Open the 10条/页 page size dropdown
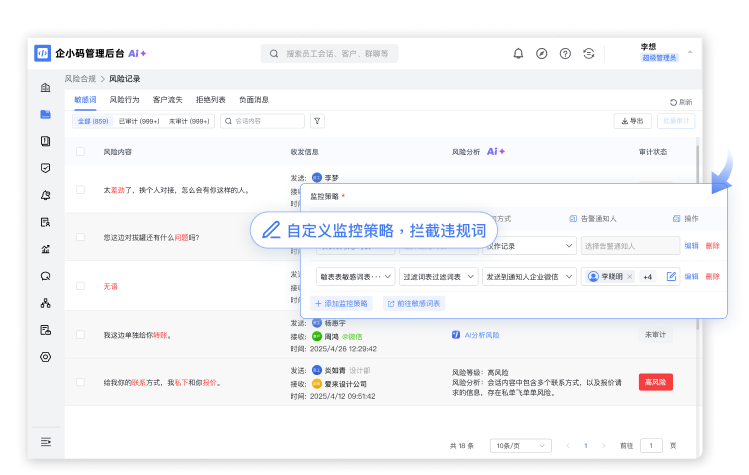This screenshot has width=749, height=475. 521,445
